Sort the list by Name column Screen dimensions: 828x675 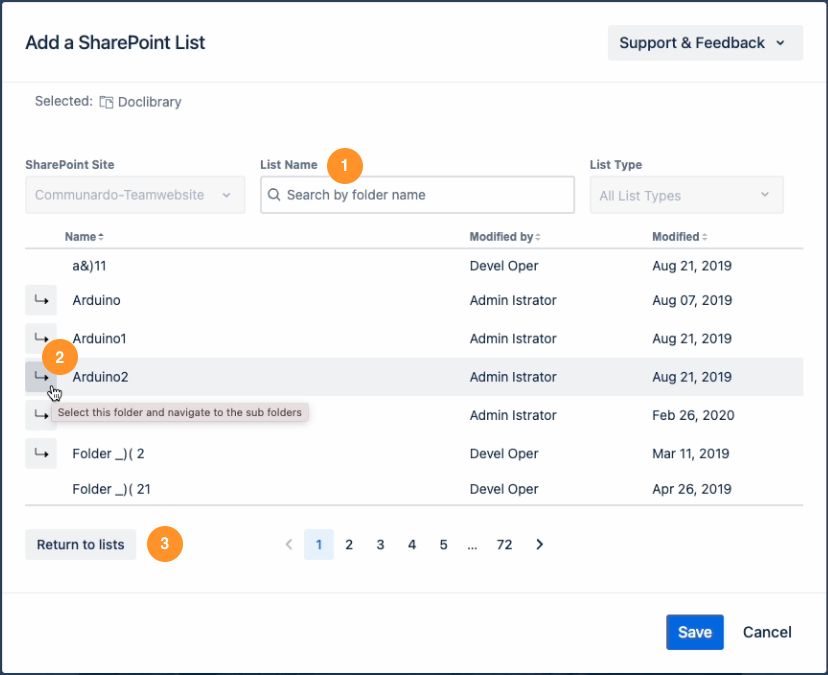click(x=84, y=237)
